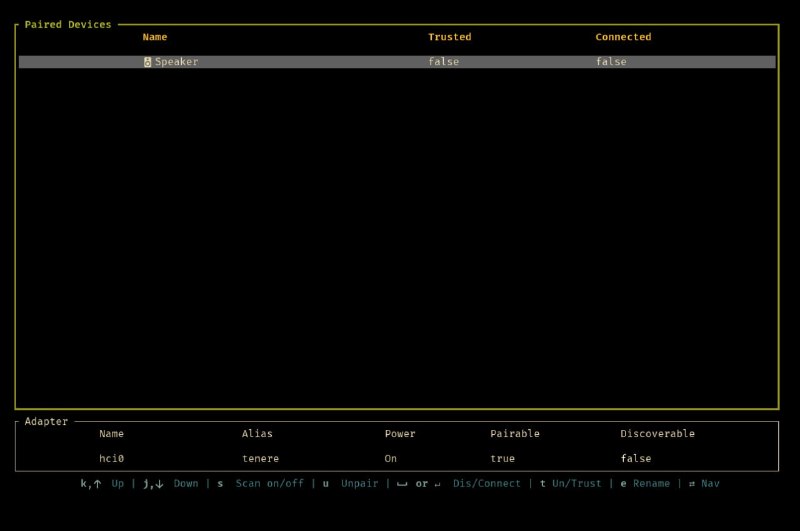Click the space bar key symbol
This screenshot has height=531, width=800.
(402, 485)
